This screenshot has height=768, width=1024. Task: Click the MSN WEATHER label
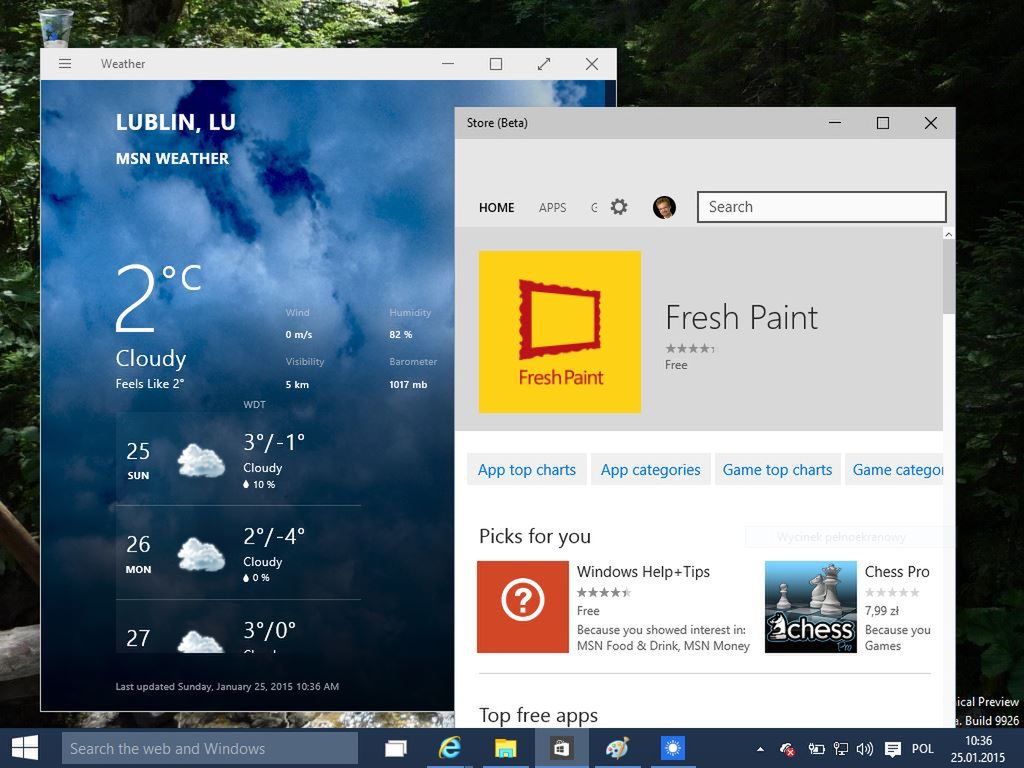click(x=172, y=159)
